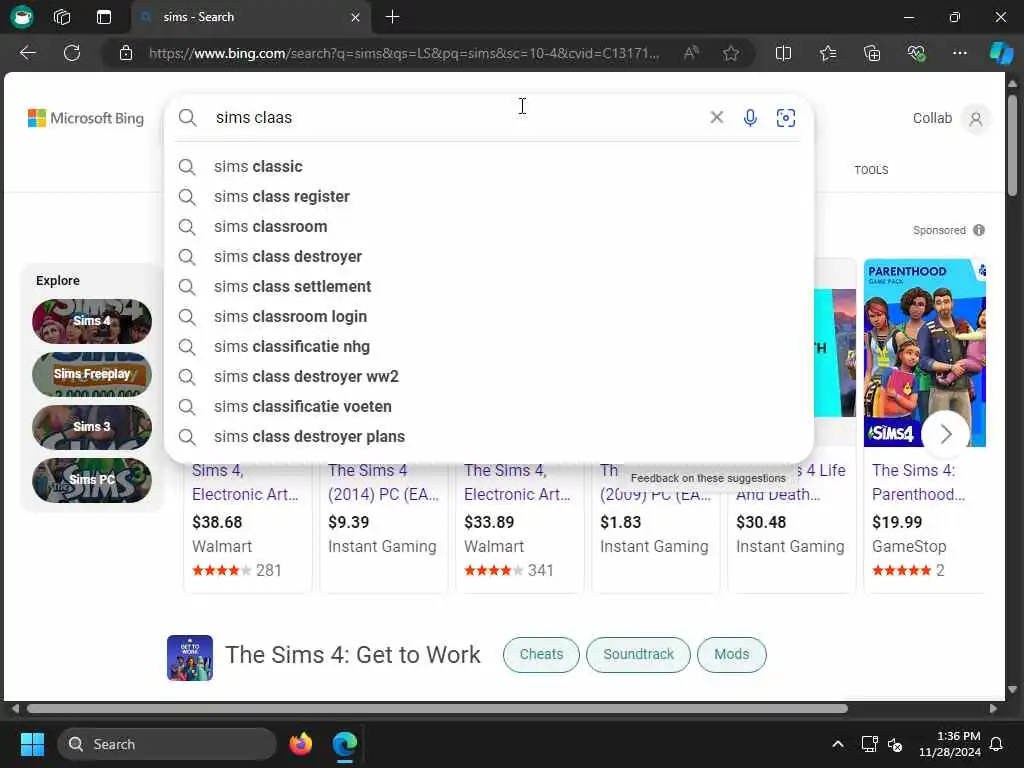Open the Sims 4 Explore thumbnail
This screenshot has width=1024, height=768.
[92, 321]
